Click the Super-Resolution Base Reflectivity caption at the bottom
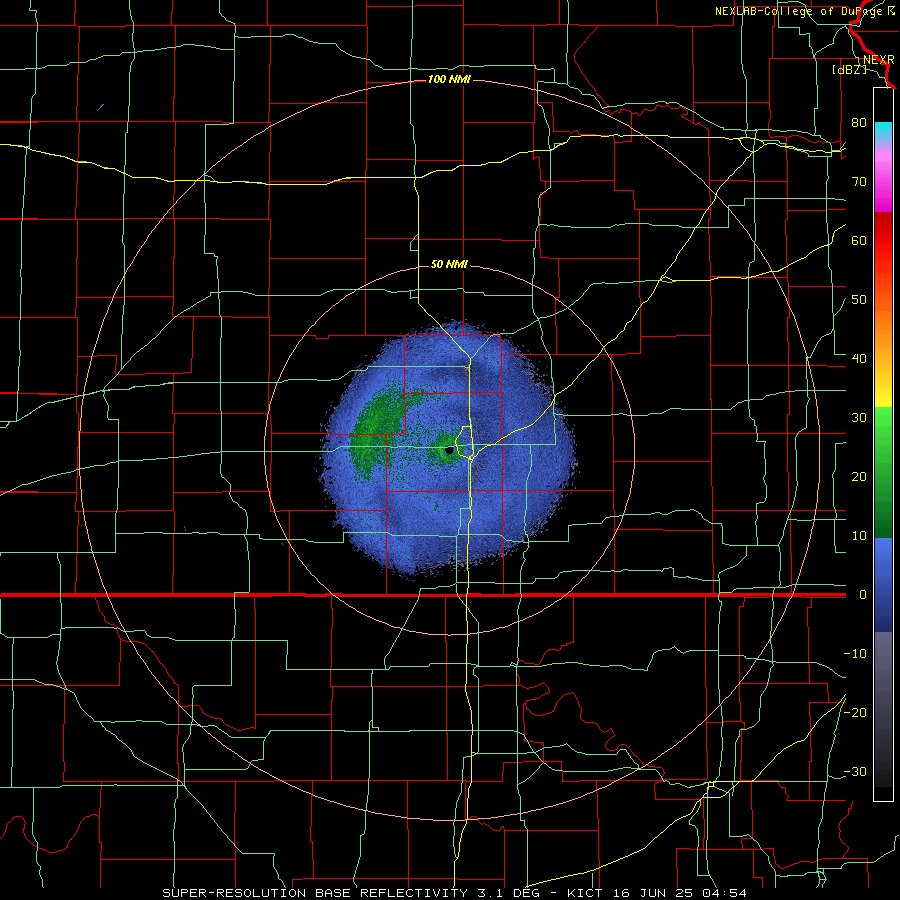Image resolution: width=900 pixels, height=900 pixels. (454, 893)
